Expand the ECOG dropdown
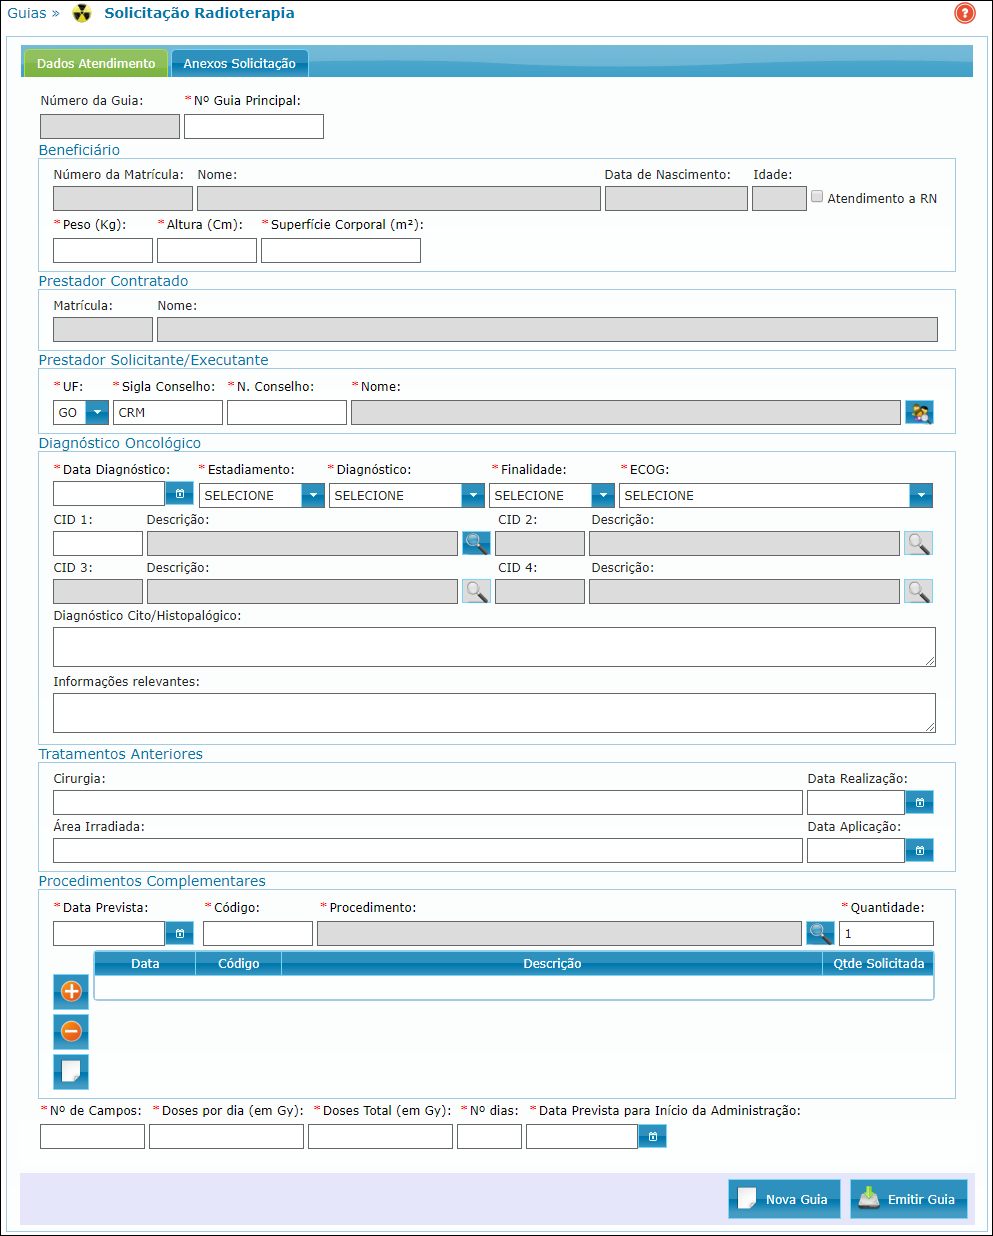This screenshot has width=993, height=1236. [x=920, y=496]
